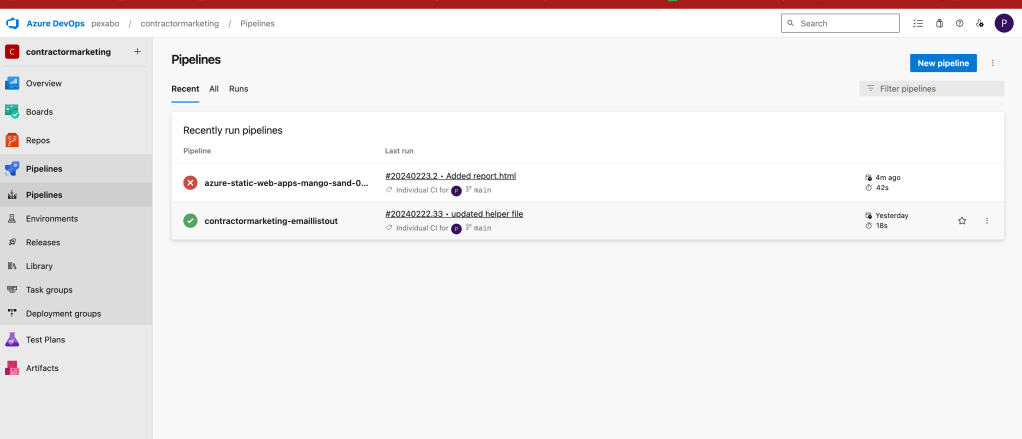Image resolution: width=1022 pixels, height=439 pixels.
Task: Open the work items list icon
Action: point(918,23)
